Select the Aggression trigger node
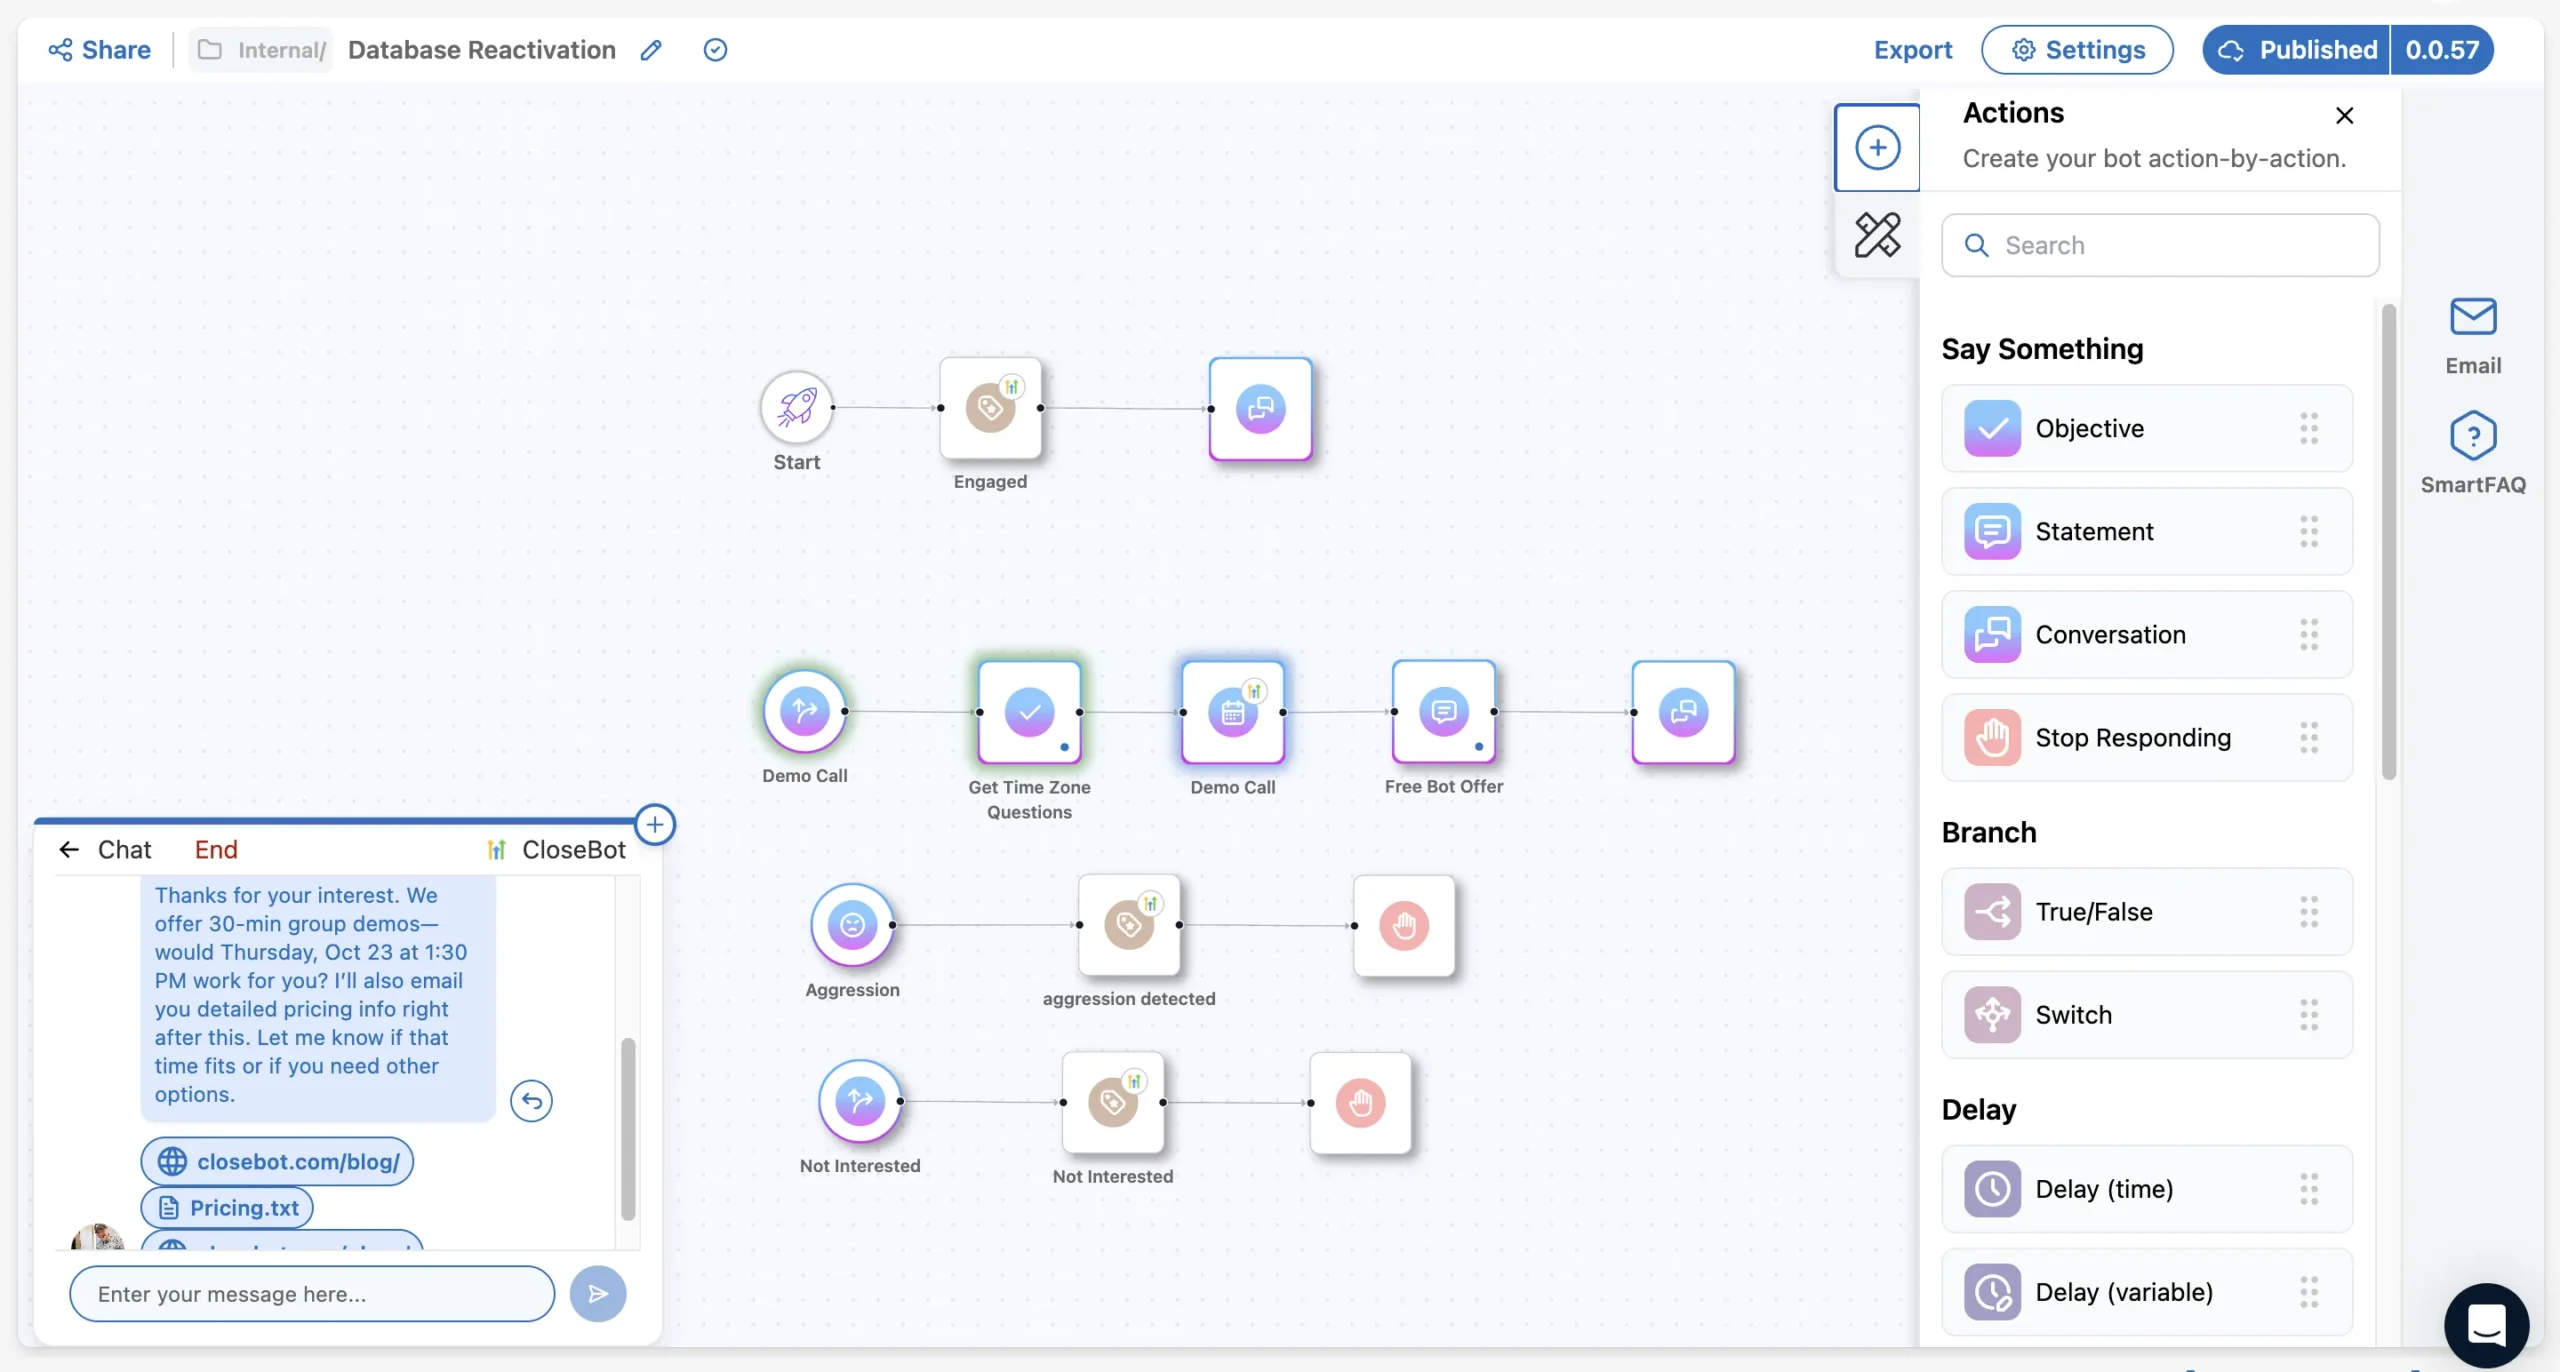Screen dimensions: 2560x1372 point(852,924)
